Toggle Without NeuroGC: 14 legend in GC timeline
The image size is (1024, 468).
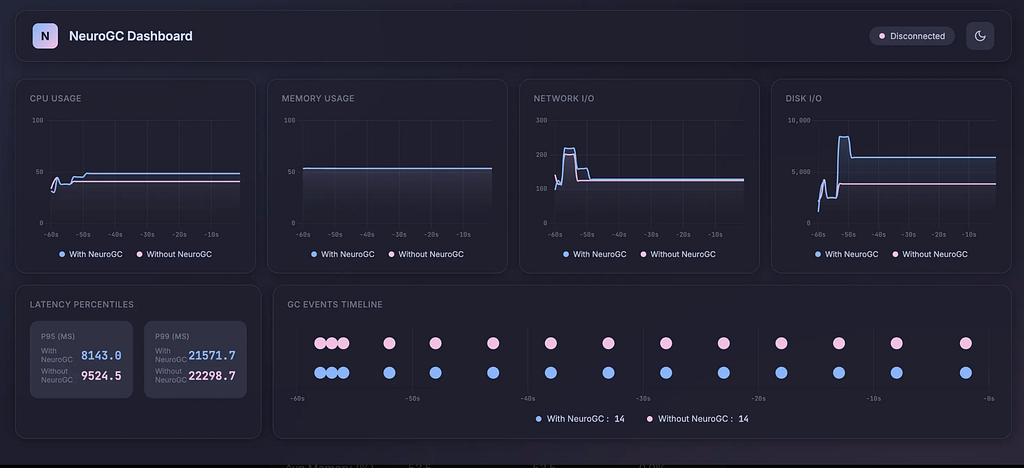[697, 418]
